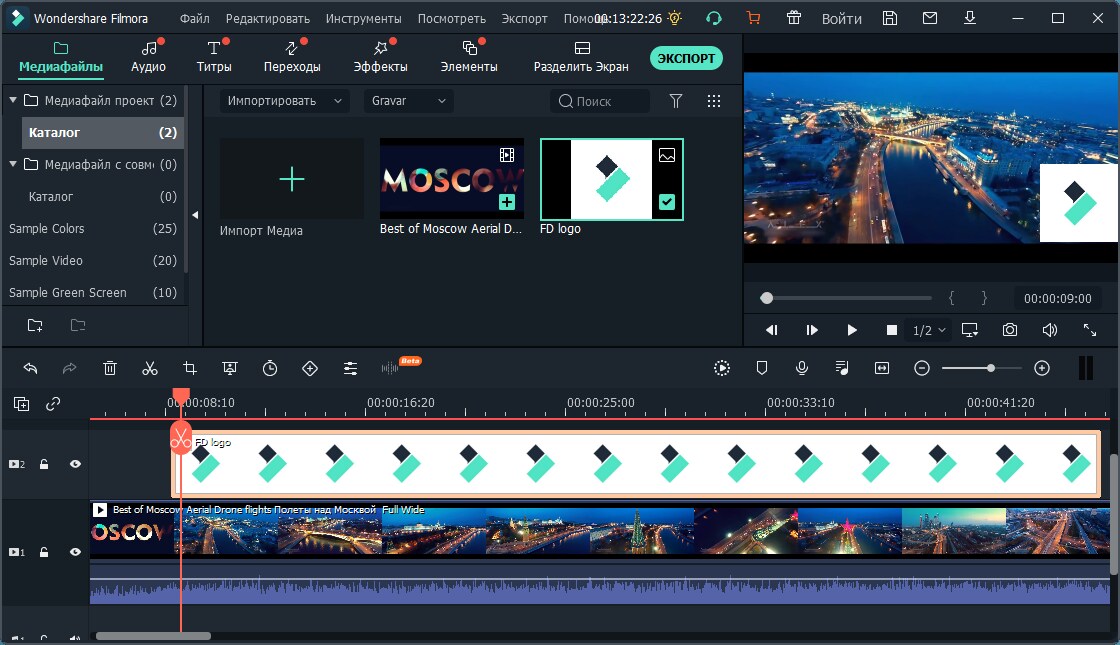Open the audio mixer icon
Image resolution: width=1120 pixels, height=645 pixels.
[841, 368]
